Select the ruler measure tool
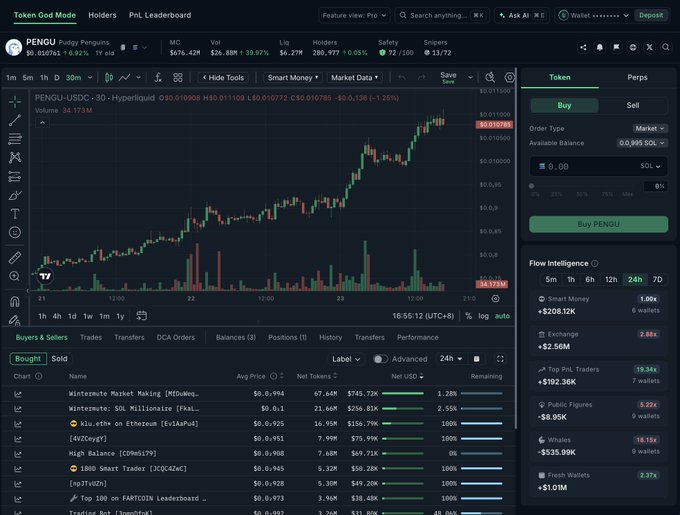 pyautogui.click(x=15, y=258)
